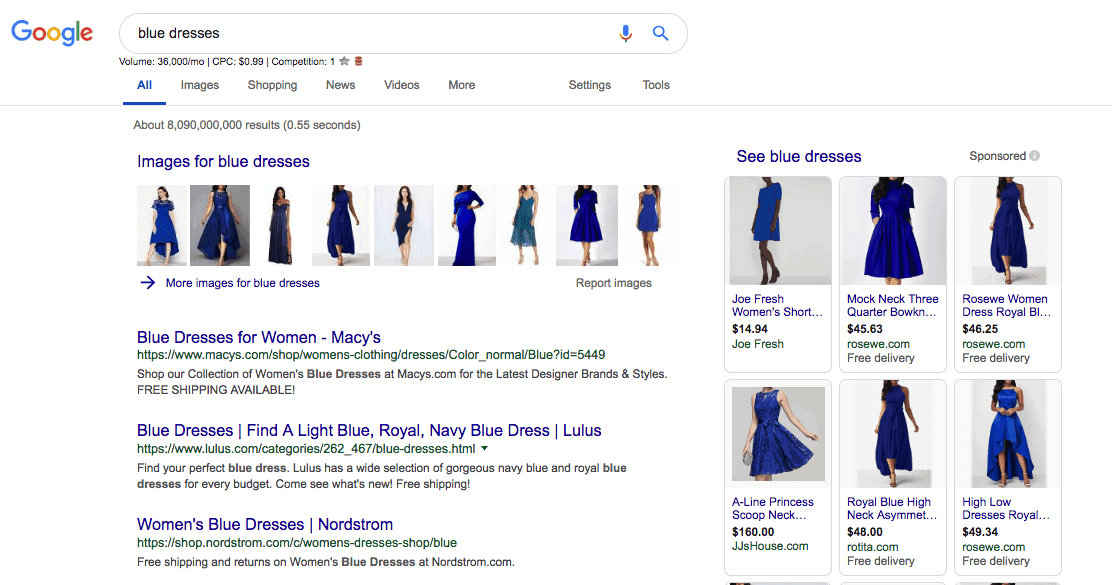The image size is (1112, 585).
Task: Open the More search categories dropdown
Action: (461, 85)
